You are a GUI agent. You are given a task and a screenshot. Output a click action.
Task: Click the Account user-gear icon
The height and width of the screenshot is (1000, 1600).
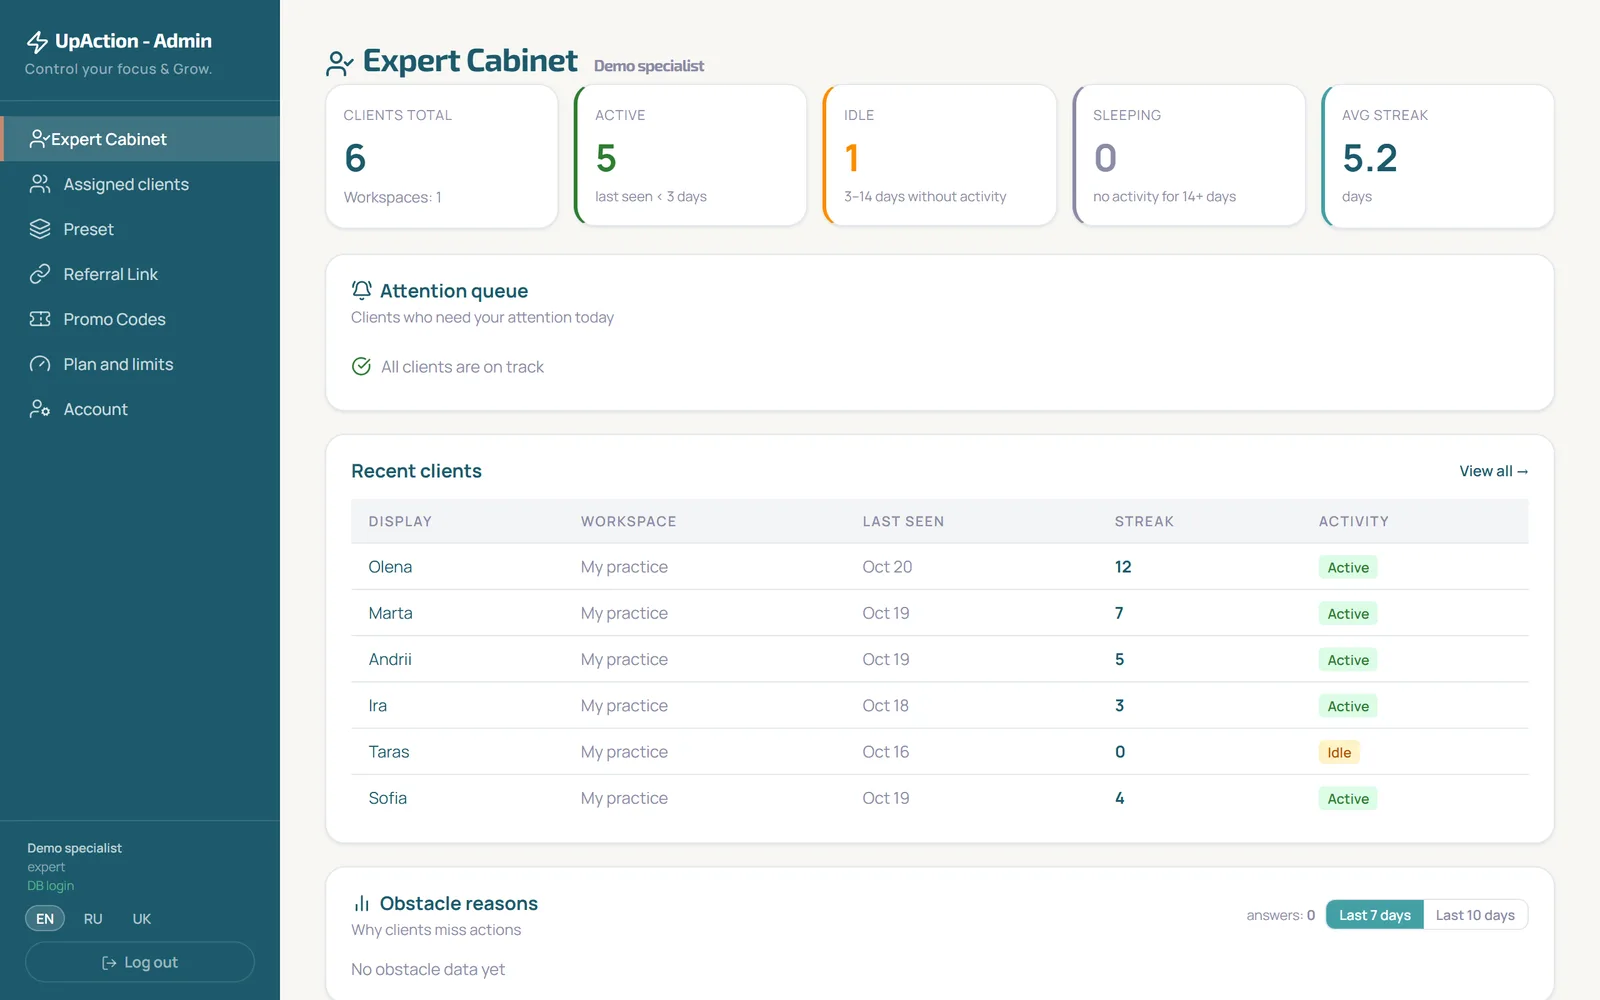40,409
